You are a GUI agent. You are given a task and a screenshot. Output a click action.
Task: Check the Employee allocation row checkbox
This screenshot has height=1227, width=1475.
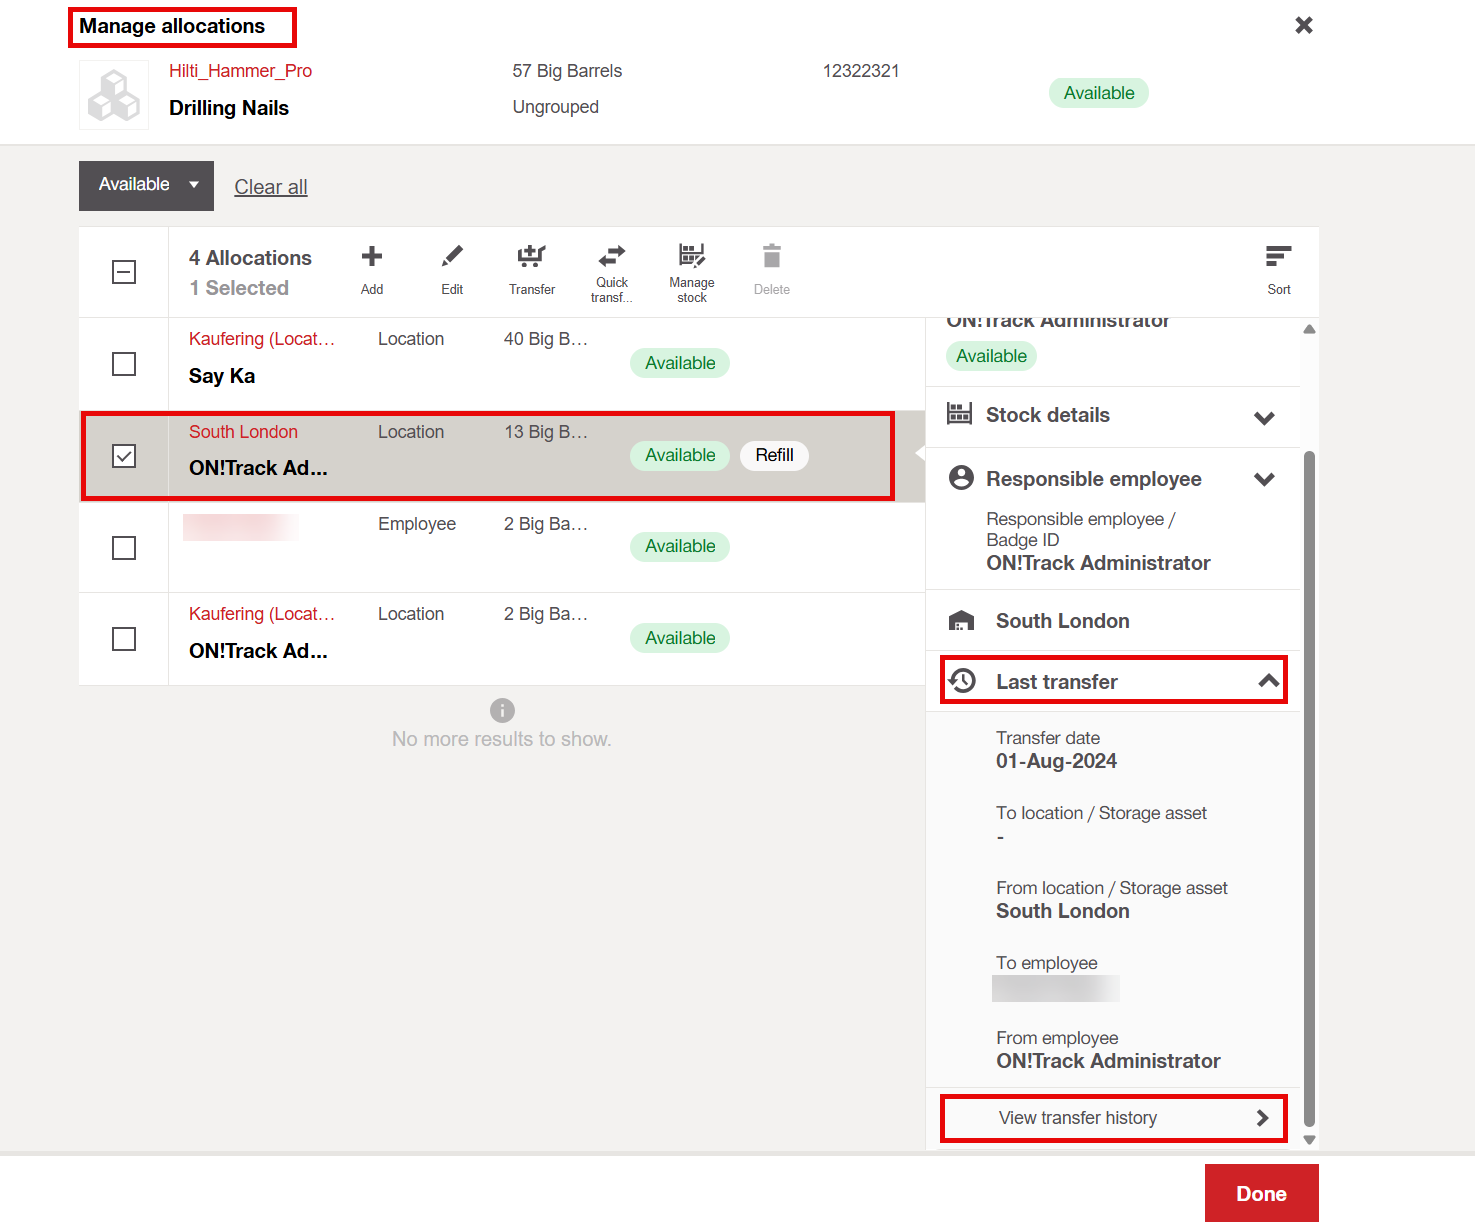(x=124, y=548)
